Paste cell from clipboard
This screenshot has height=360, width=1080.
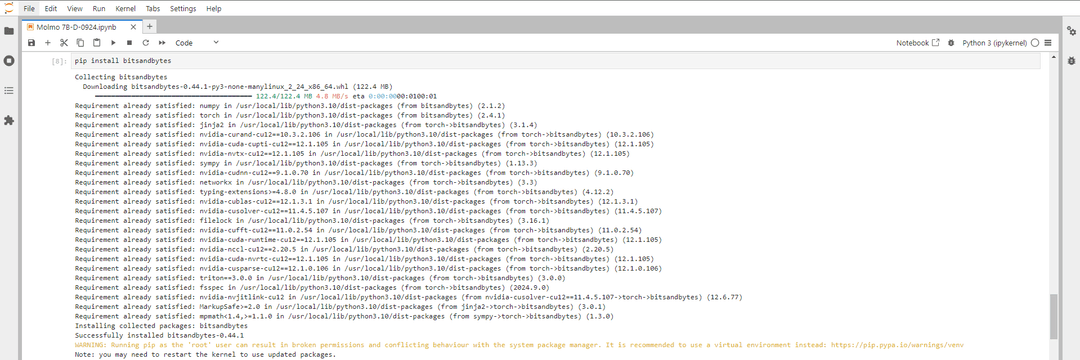(x=97, y=43)
